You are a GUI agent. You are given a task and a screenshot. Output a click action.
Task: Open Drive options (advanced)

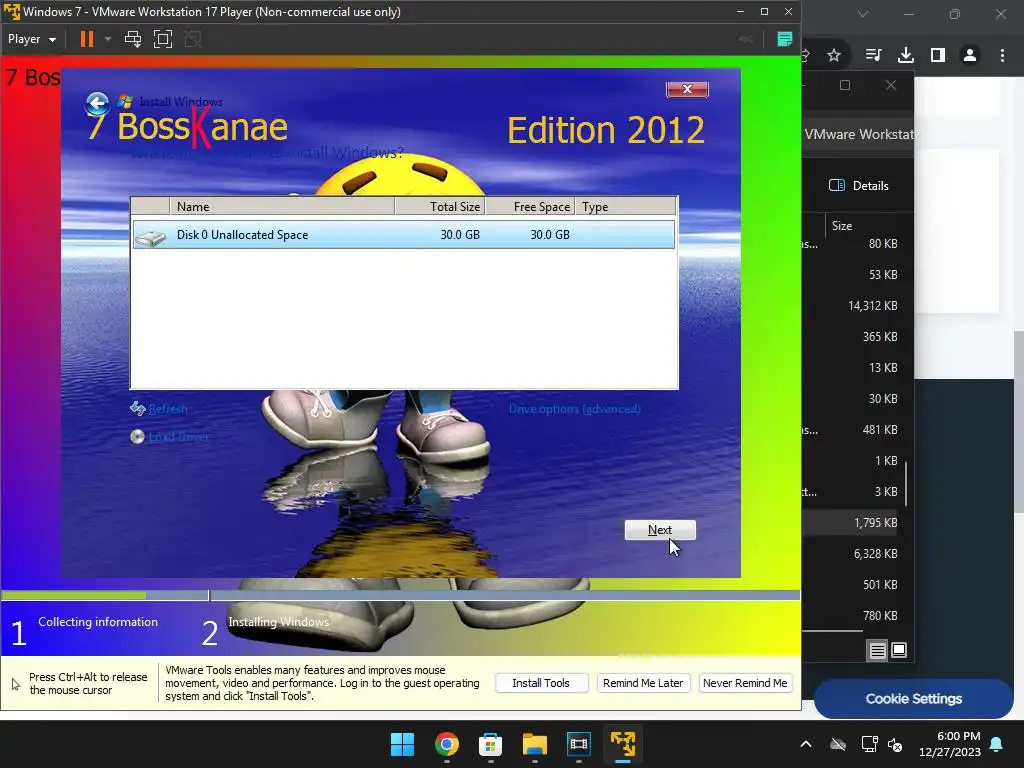point(575,409)
